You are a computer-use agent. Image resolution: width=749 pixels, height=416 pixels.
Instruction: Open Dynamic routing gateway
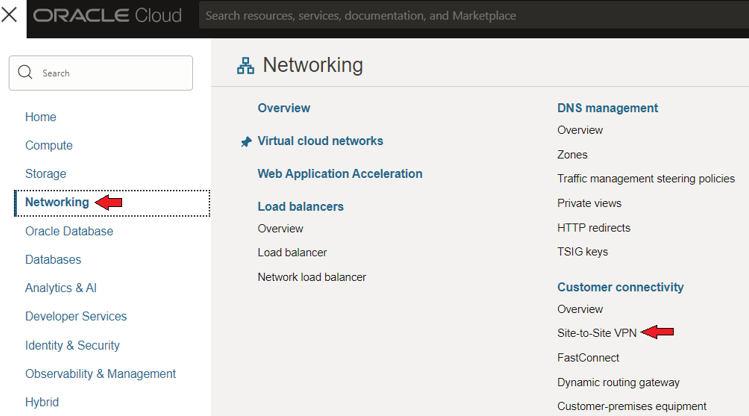[x=618, y=383]
